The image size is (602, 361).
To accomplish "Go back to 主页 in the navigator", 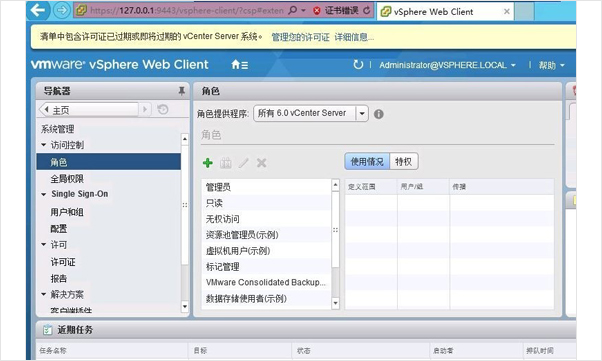I will pyautogui.click(x=89, y=110).
